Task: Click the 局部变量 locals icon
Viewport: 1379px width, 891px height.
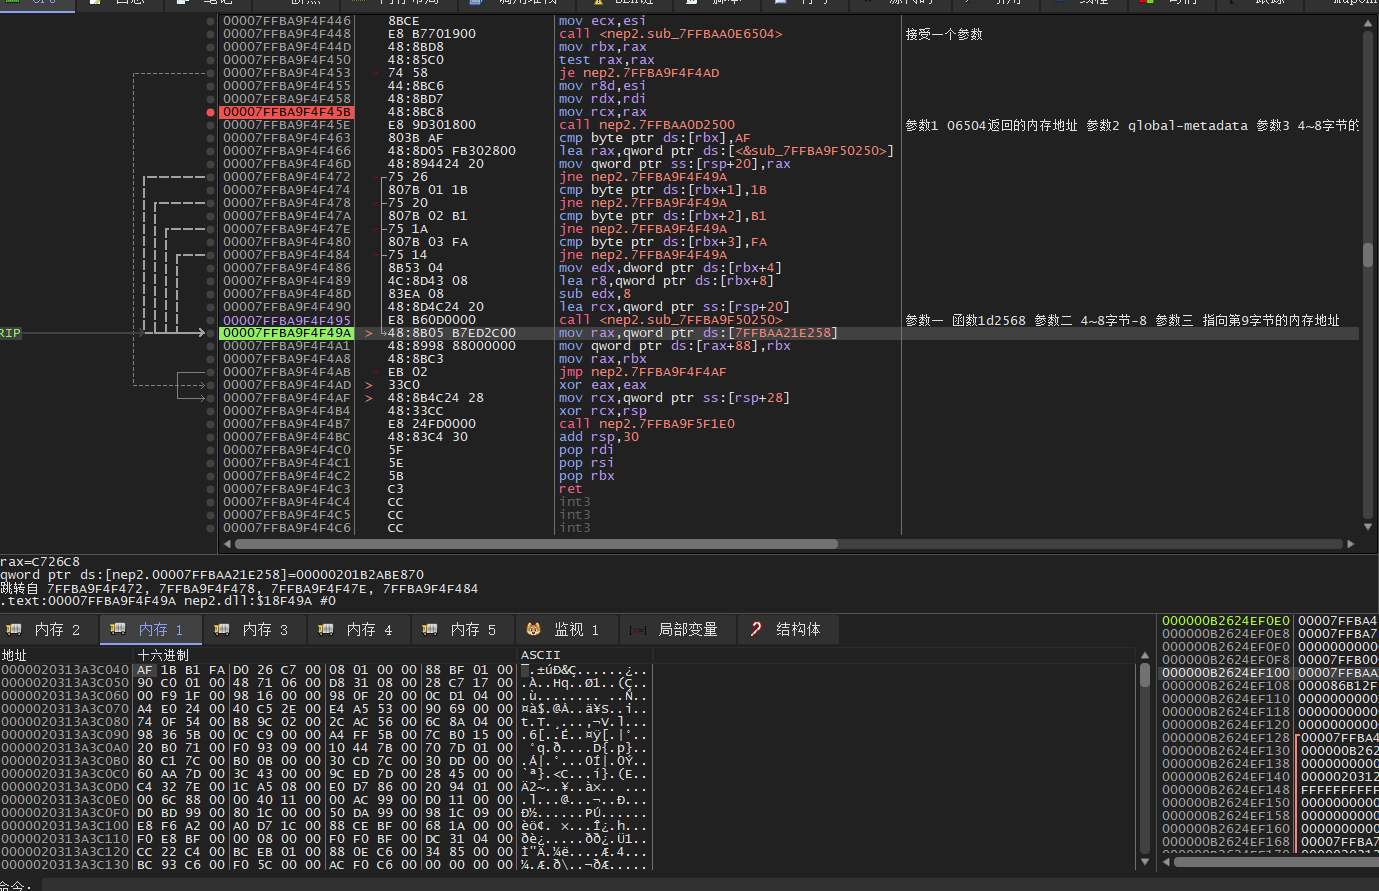Action: (x=637, y=630)
